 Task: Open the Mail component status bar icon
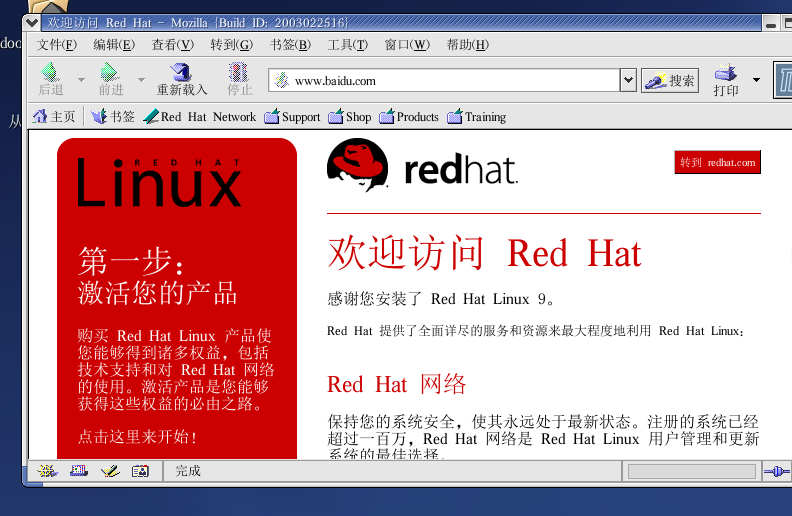79,471
